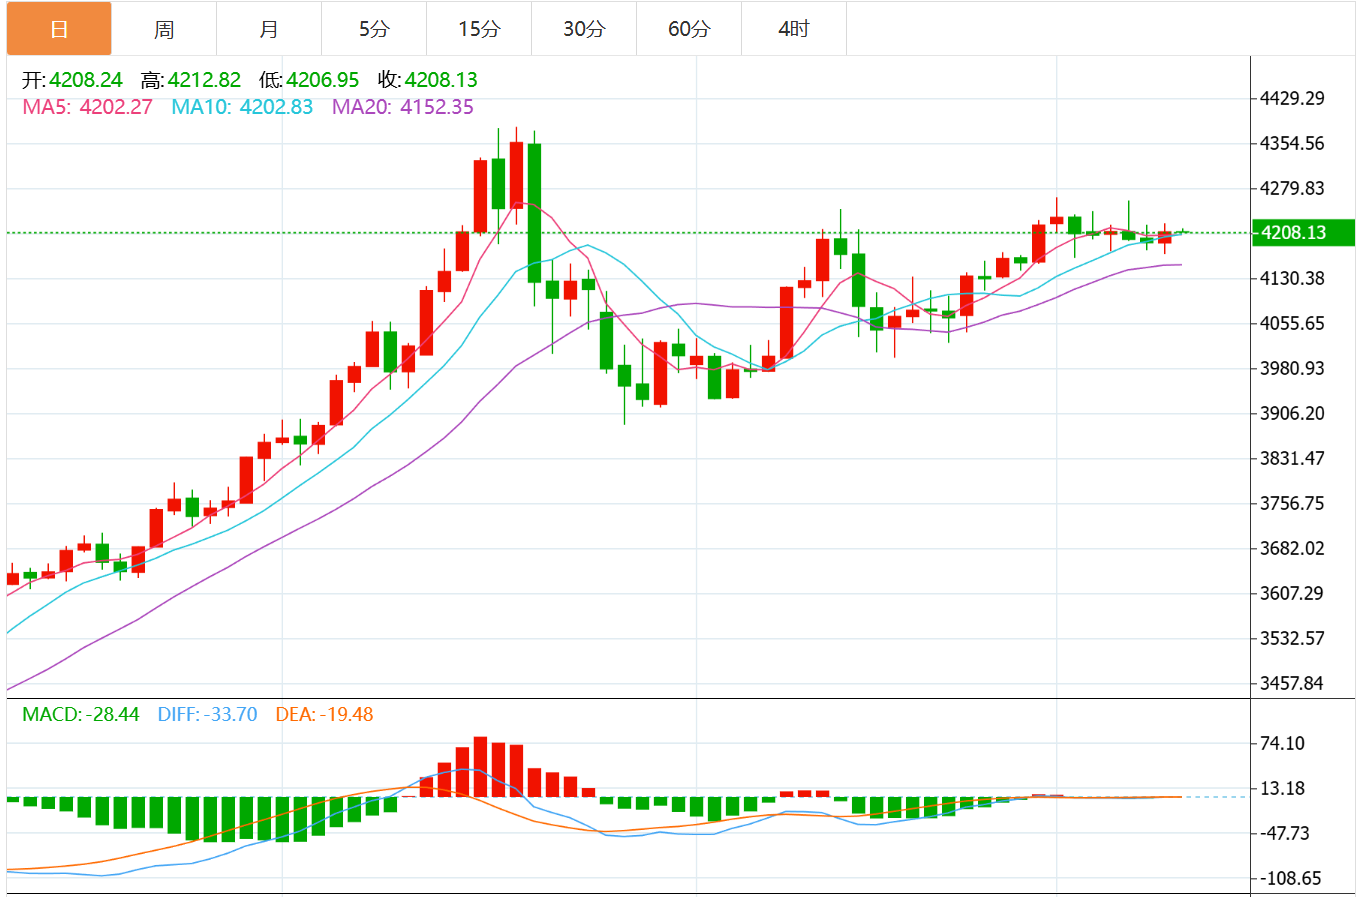
Task: Click the 3457.84 price axis label
Action: [1291, 683]
